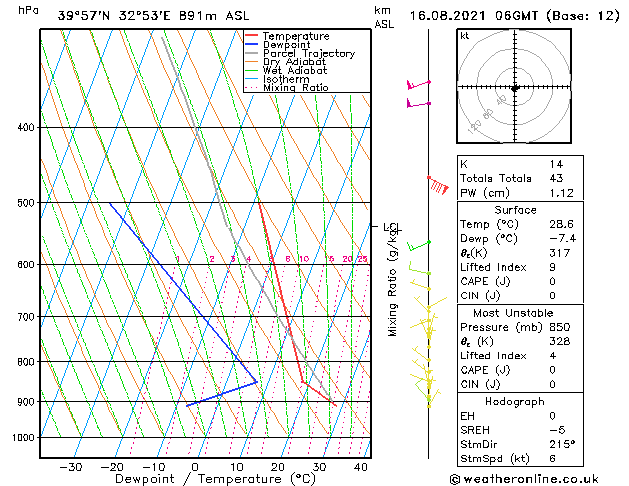
Task: Click the 'km ASL' axis heading
Action: tap(384, 17)
